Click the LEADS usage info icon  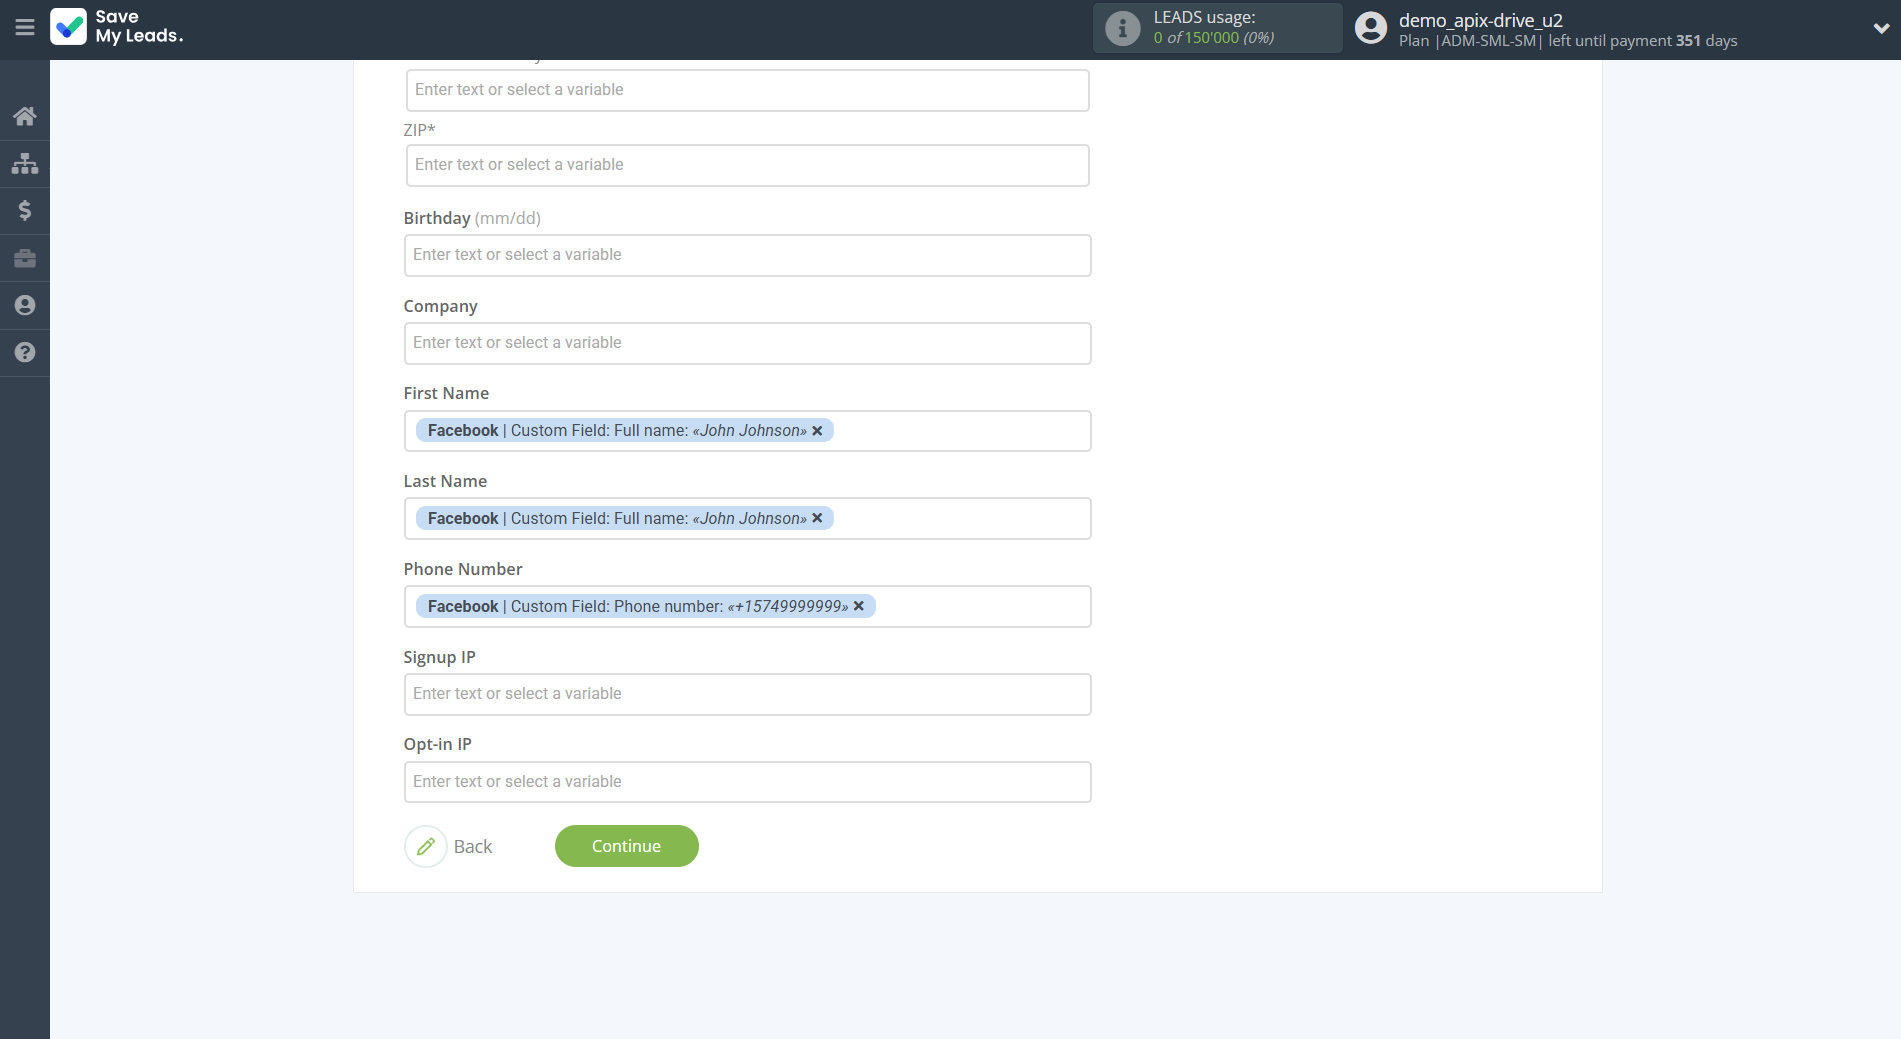1122,28
